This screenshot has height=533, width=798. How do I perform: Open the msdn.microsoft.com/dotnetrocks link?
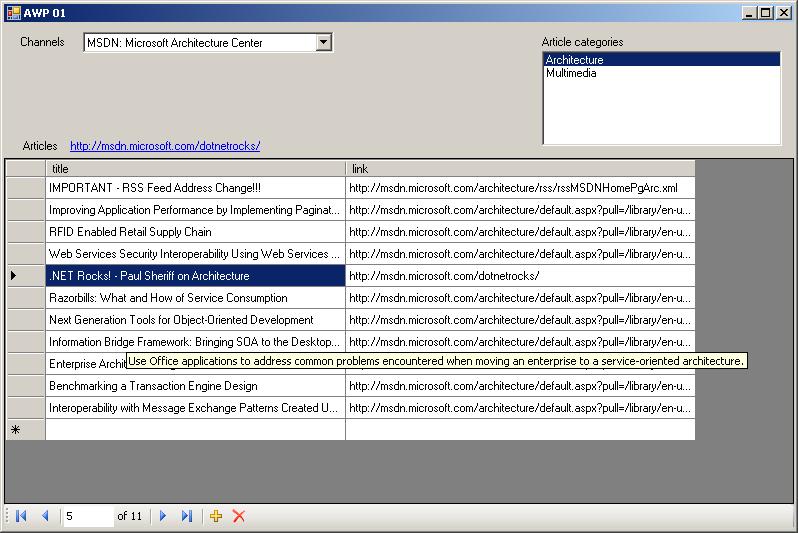[165, 146]
